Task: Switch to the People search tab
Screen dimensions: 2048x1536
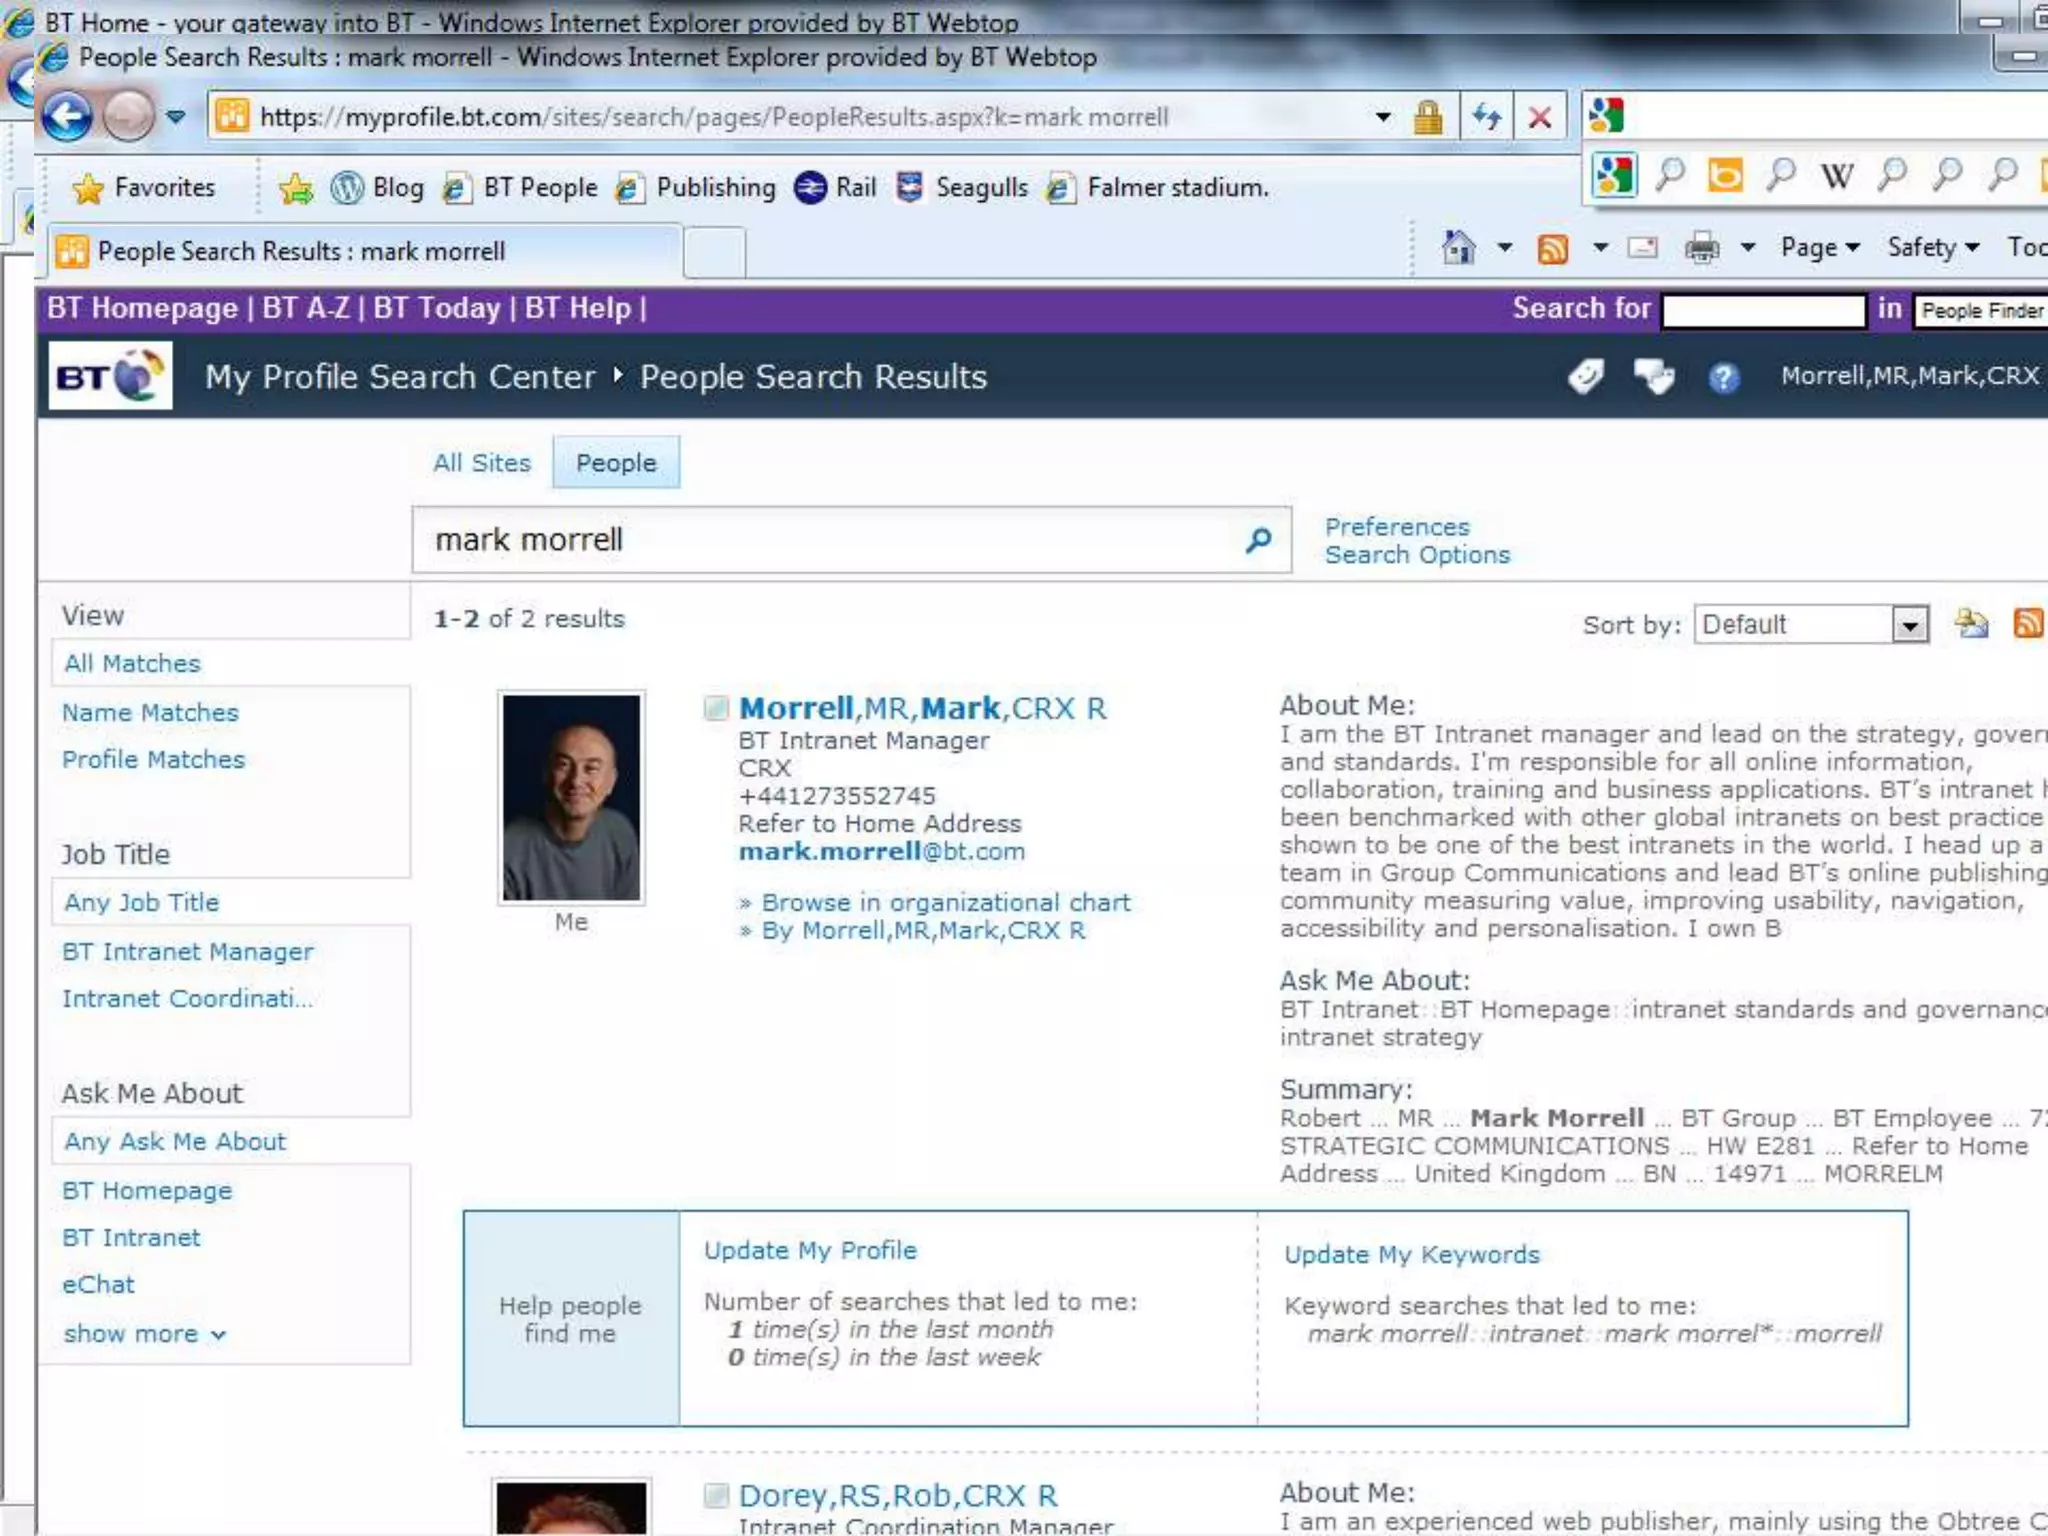Action: [616, 463]
